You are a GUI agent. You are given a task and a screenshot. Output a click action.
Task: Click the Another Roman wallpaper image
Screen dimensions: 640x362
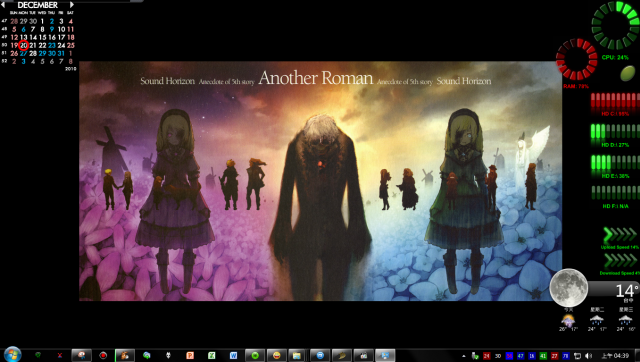pos(320,181)
